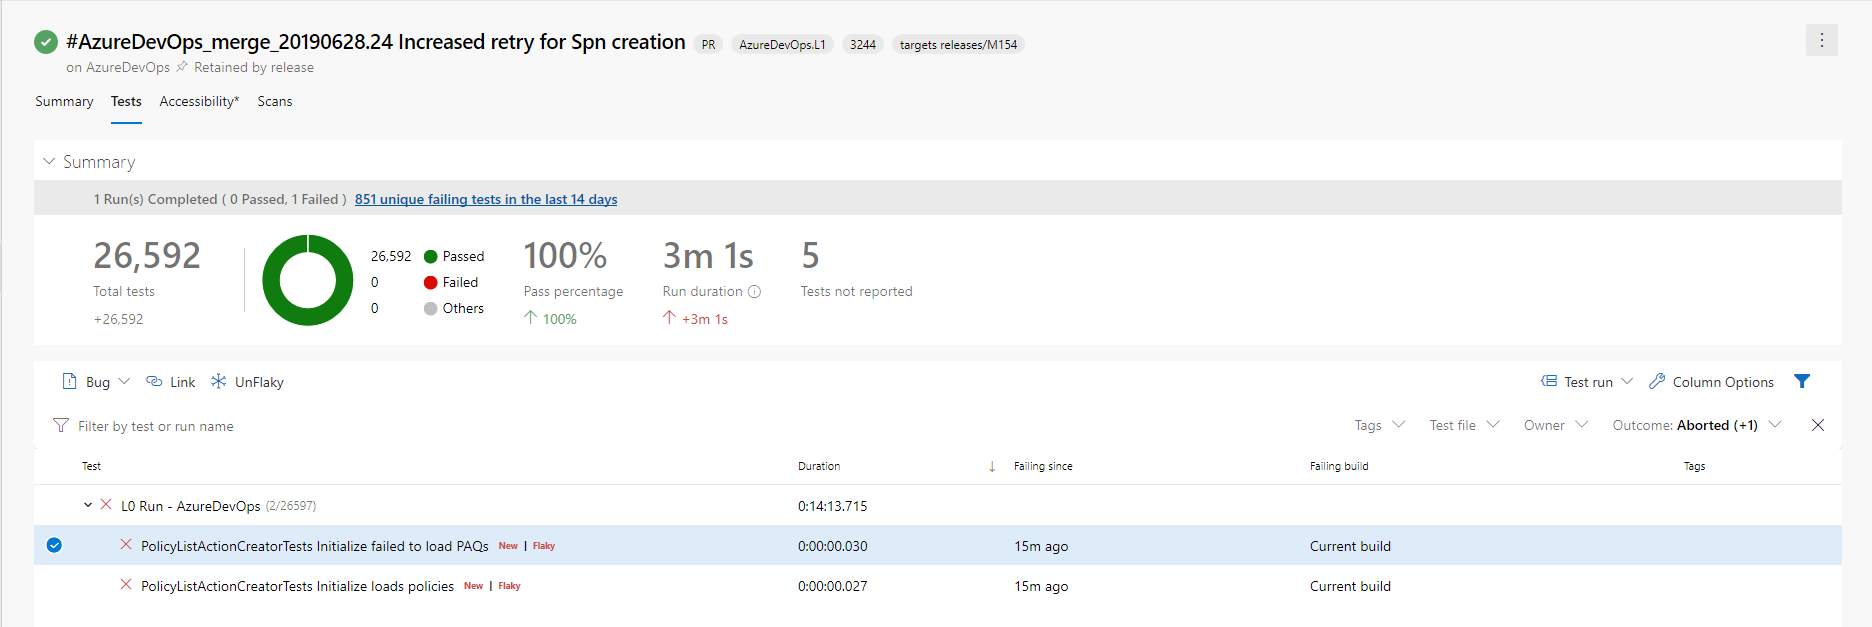Screen dimensions: 1872x627
Task: Click the failed icon on 'failed to load PAQs' test
Action: pos(126,545)
